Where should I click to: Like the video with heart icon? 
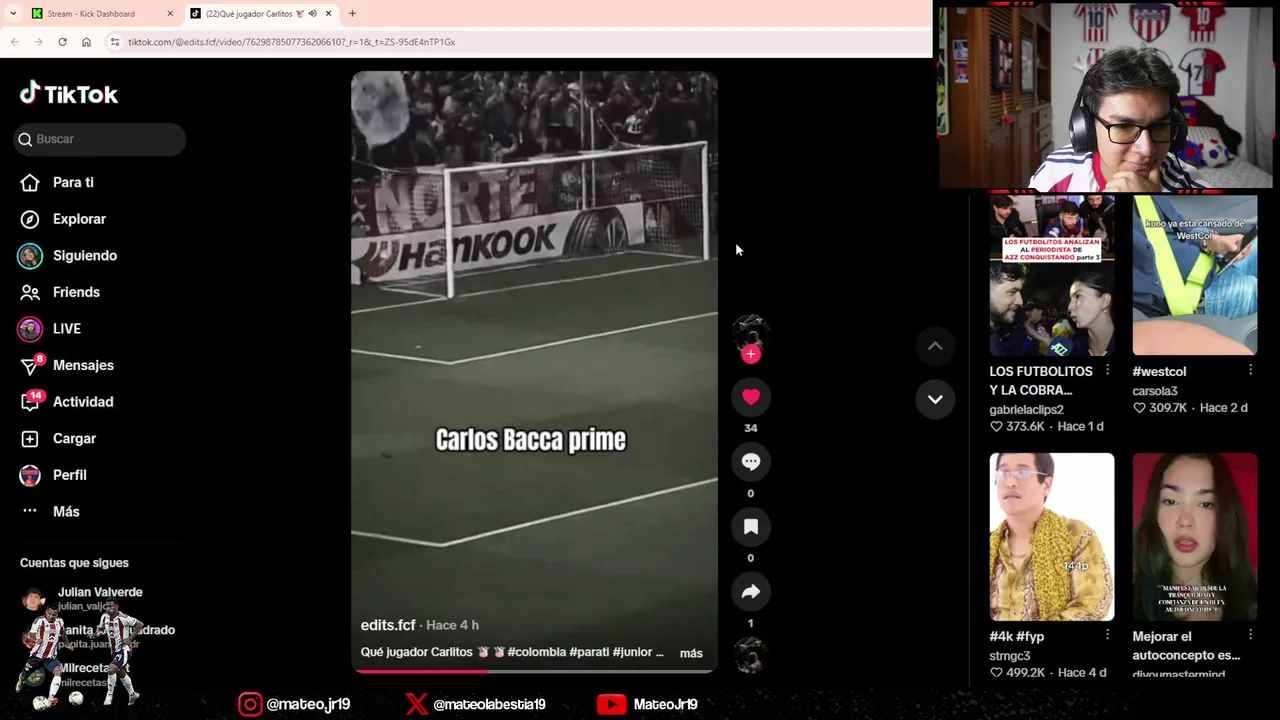751,397
